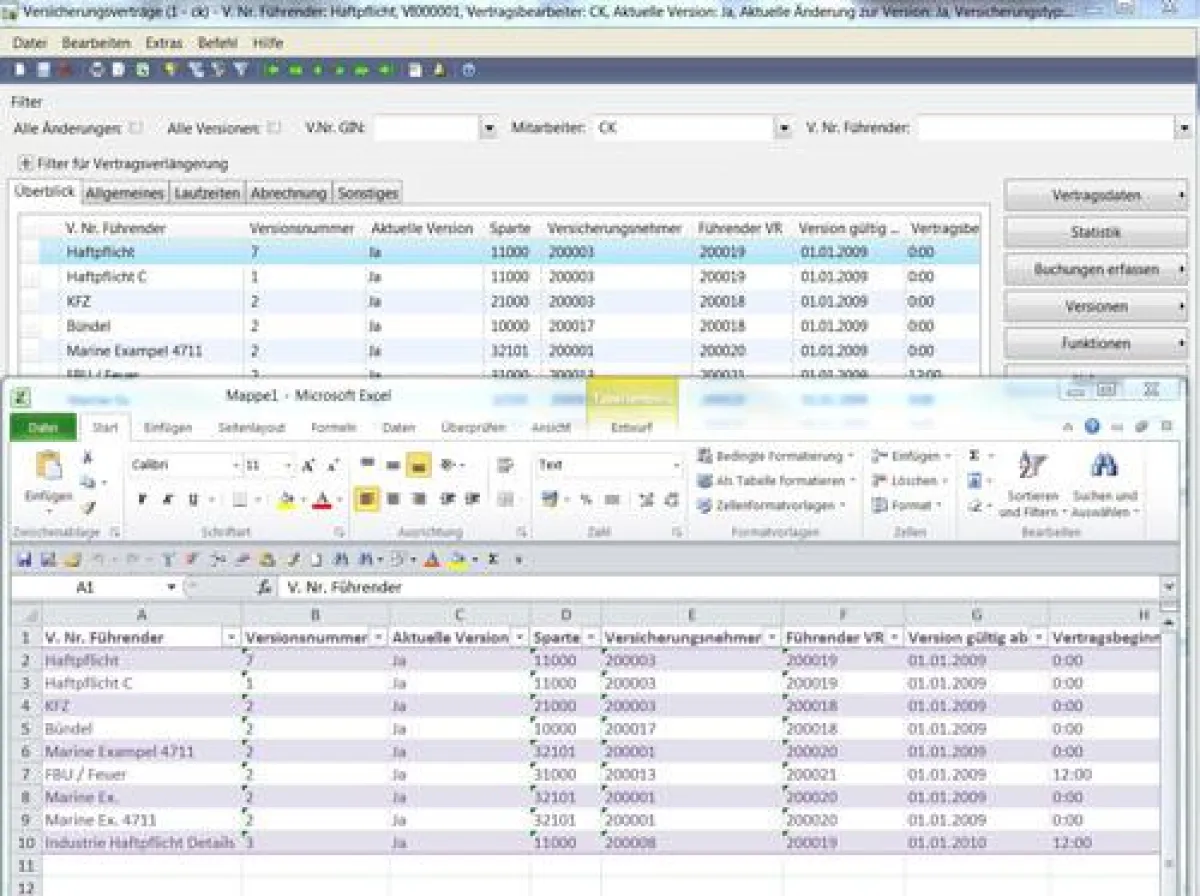Click the Sortieren und Filtern icon

click(x=1030, y=466)
